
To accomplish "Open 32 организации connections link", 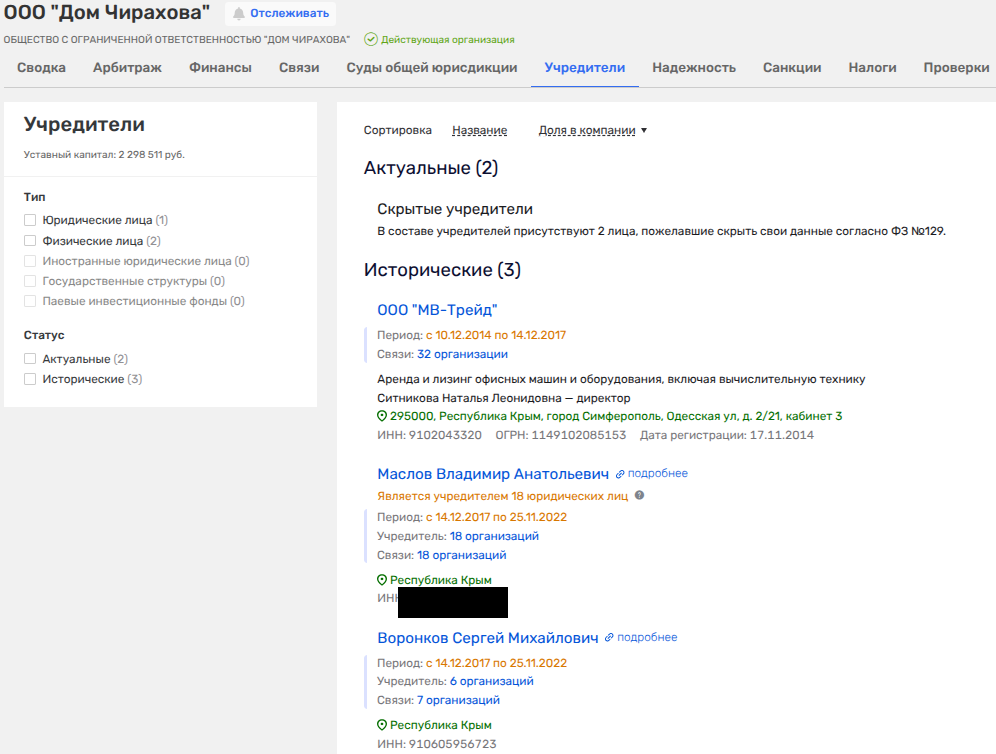I will 462,354.
